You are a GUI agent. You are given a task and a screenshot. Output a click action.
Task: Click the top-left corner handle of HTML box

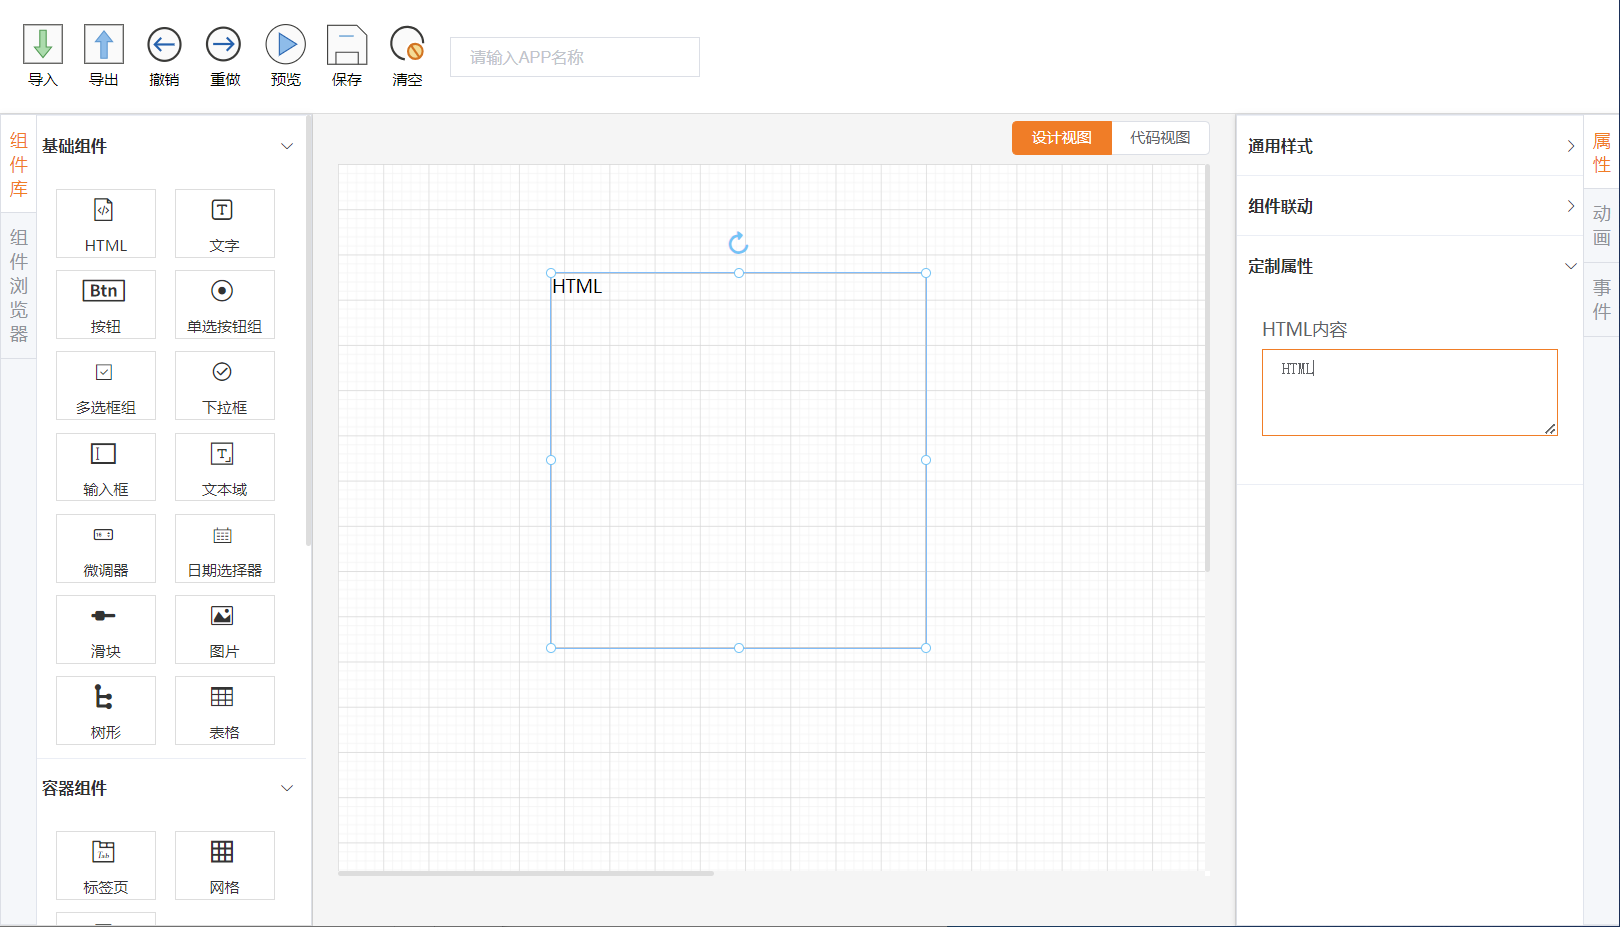pyautogui.click(x=551, y=273)
